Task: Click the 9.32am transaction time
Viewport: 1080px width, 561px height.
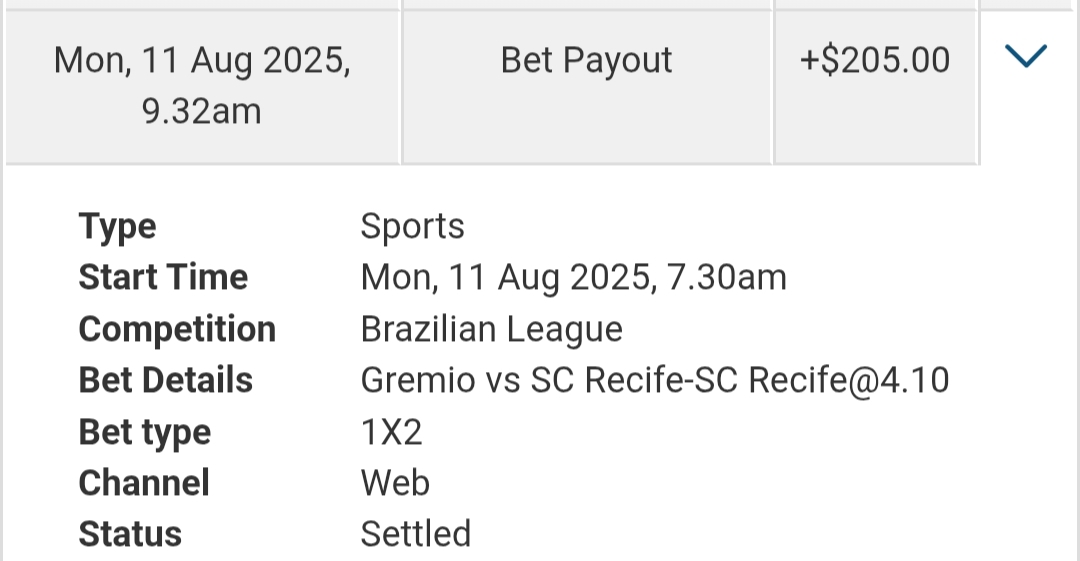Action: tap(202, 111)
